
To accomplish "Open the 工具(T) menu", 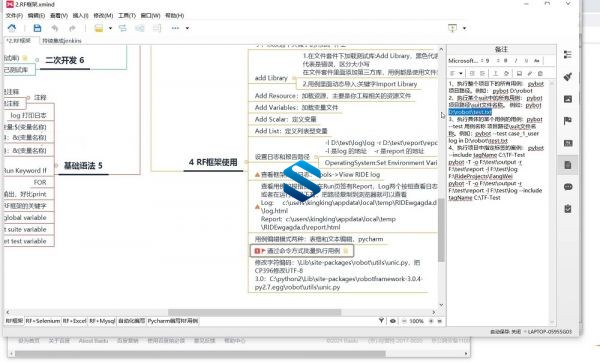I will click(127, 16).
